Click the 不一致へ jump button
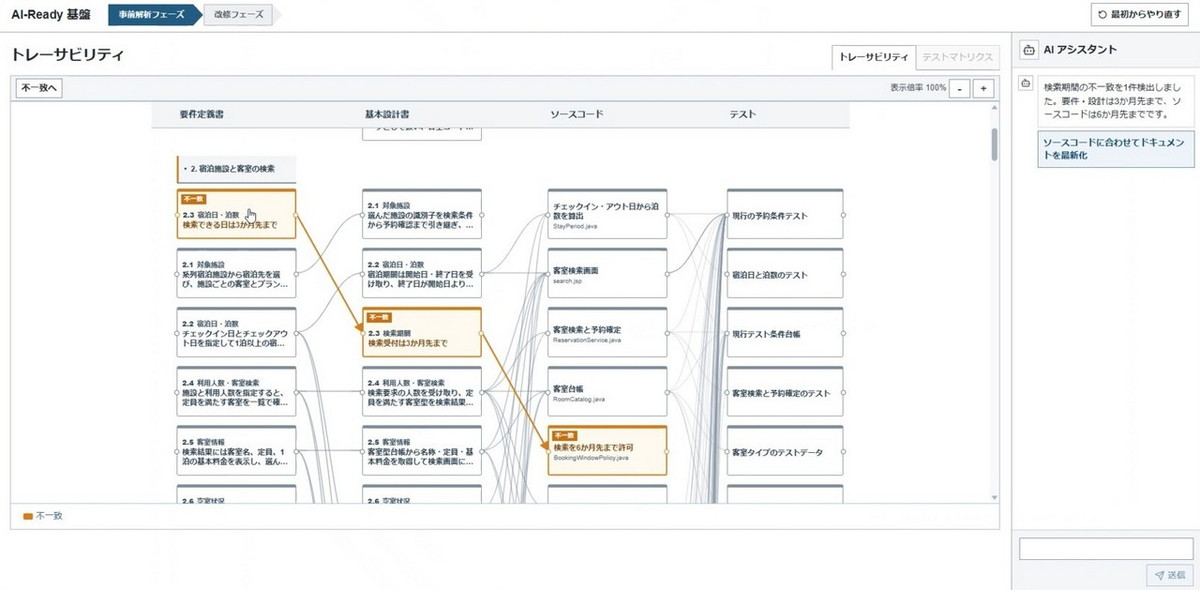This screenshot has width=1200, height=590. (40, 88)
